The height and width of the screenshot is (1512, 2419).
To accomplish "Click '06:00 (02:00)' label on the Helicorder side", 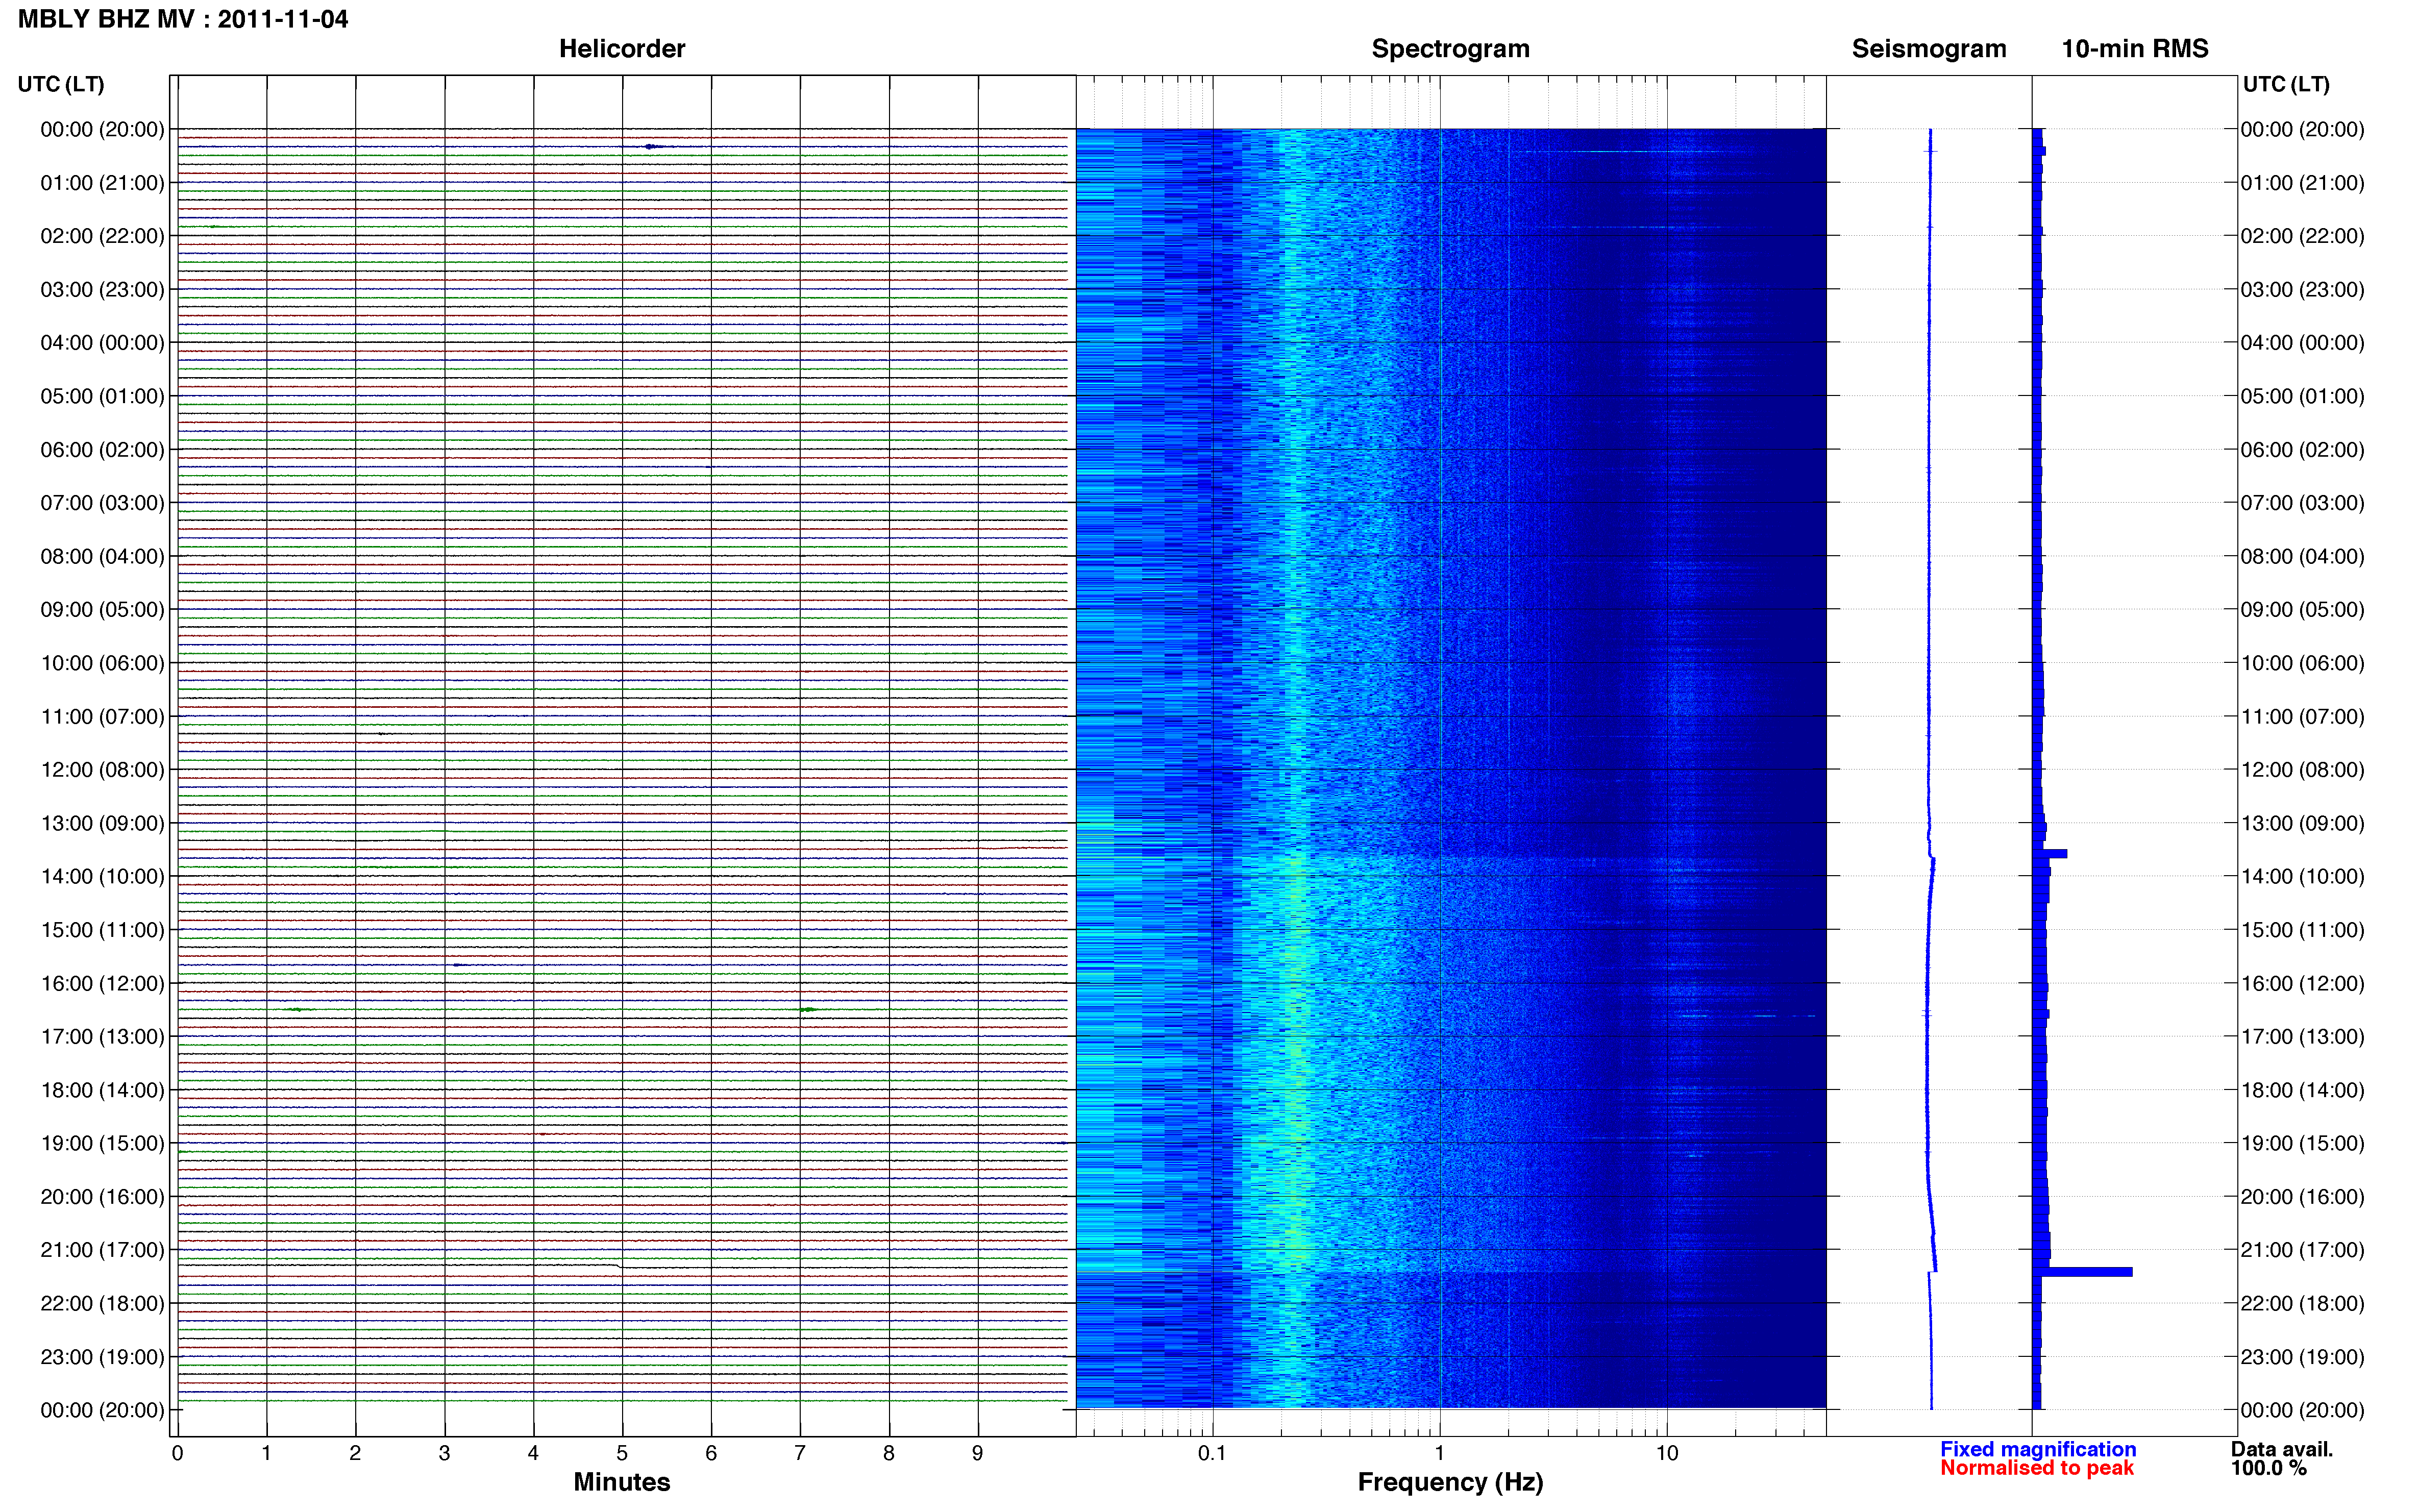I will pos(102,450).
